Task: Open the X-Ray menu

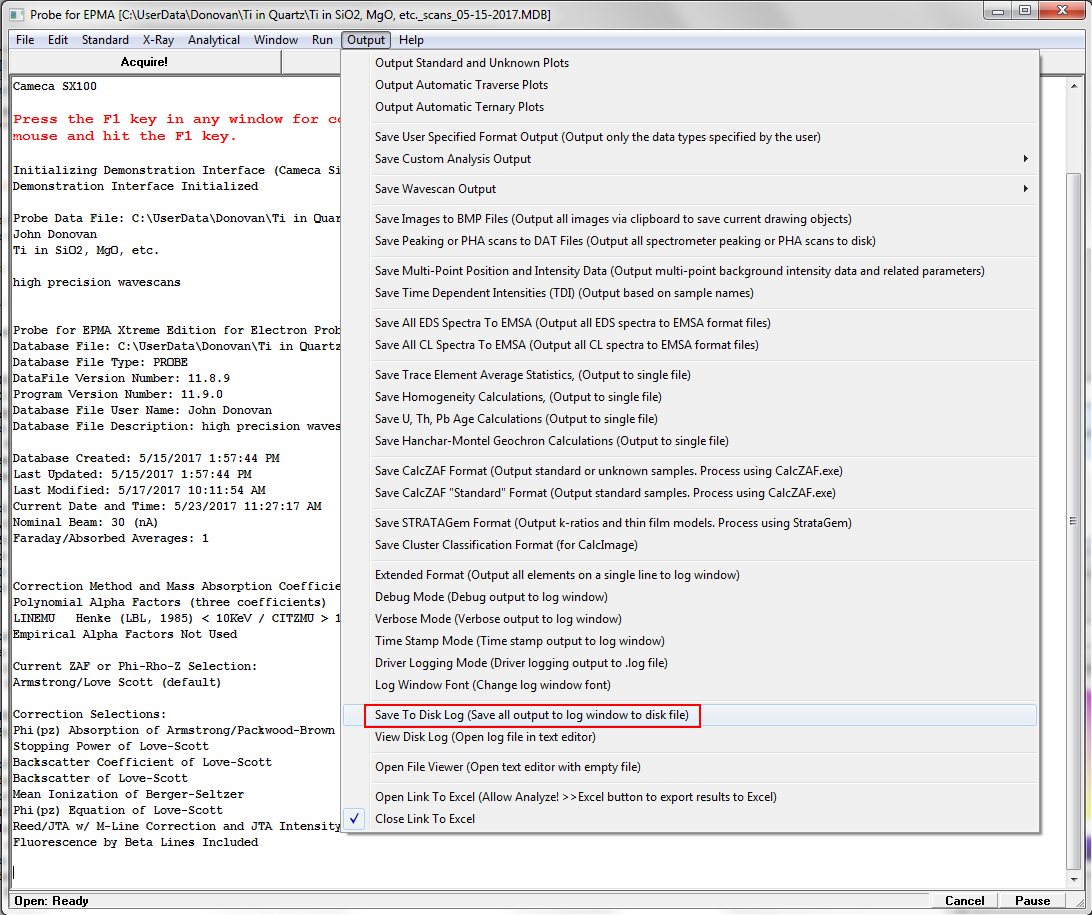Action: [159, 40]
